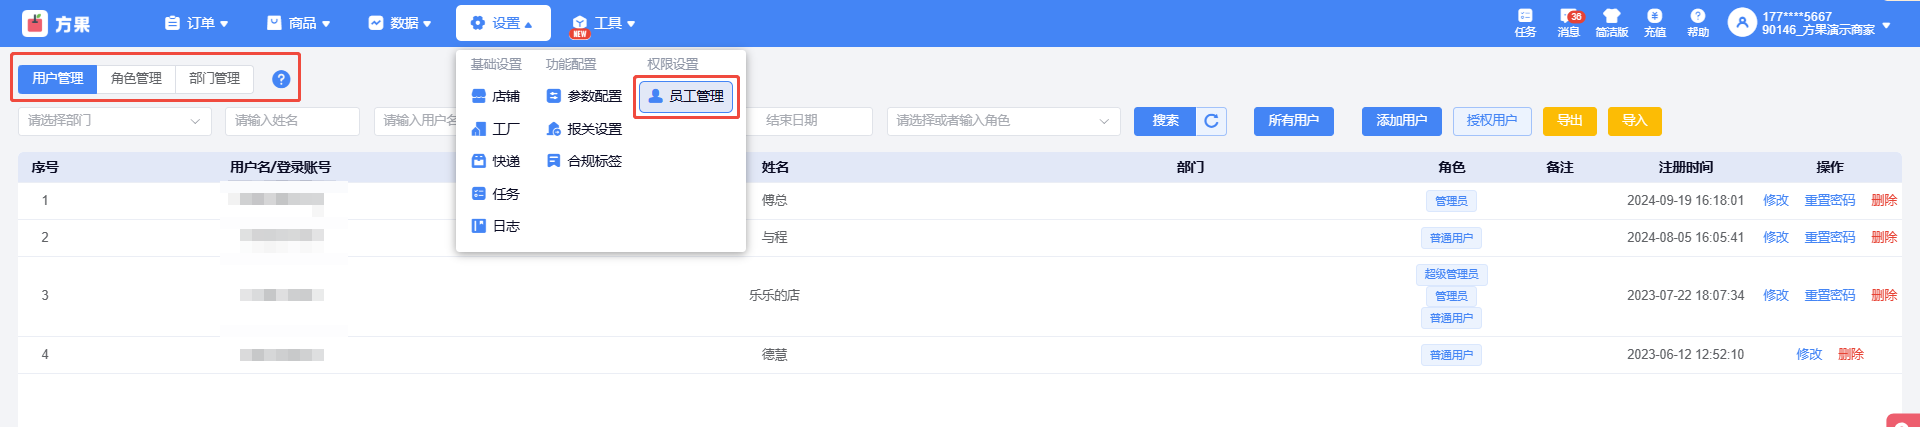Select 员工管理 in the settings menu

click(x=687, y=96)
